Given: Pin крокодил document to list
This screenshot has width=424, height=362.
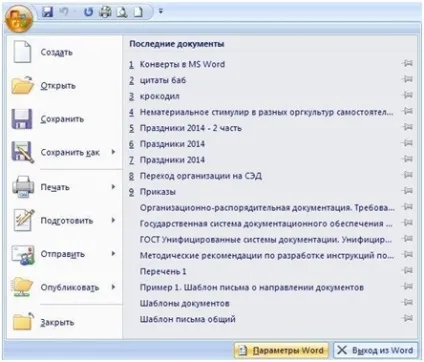Looking at the screenshot, I should pos(407,95).
